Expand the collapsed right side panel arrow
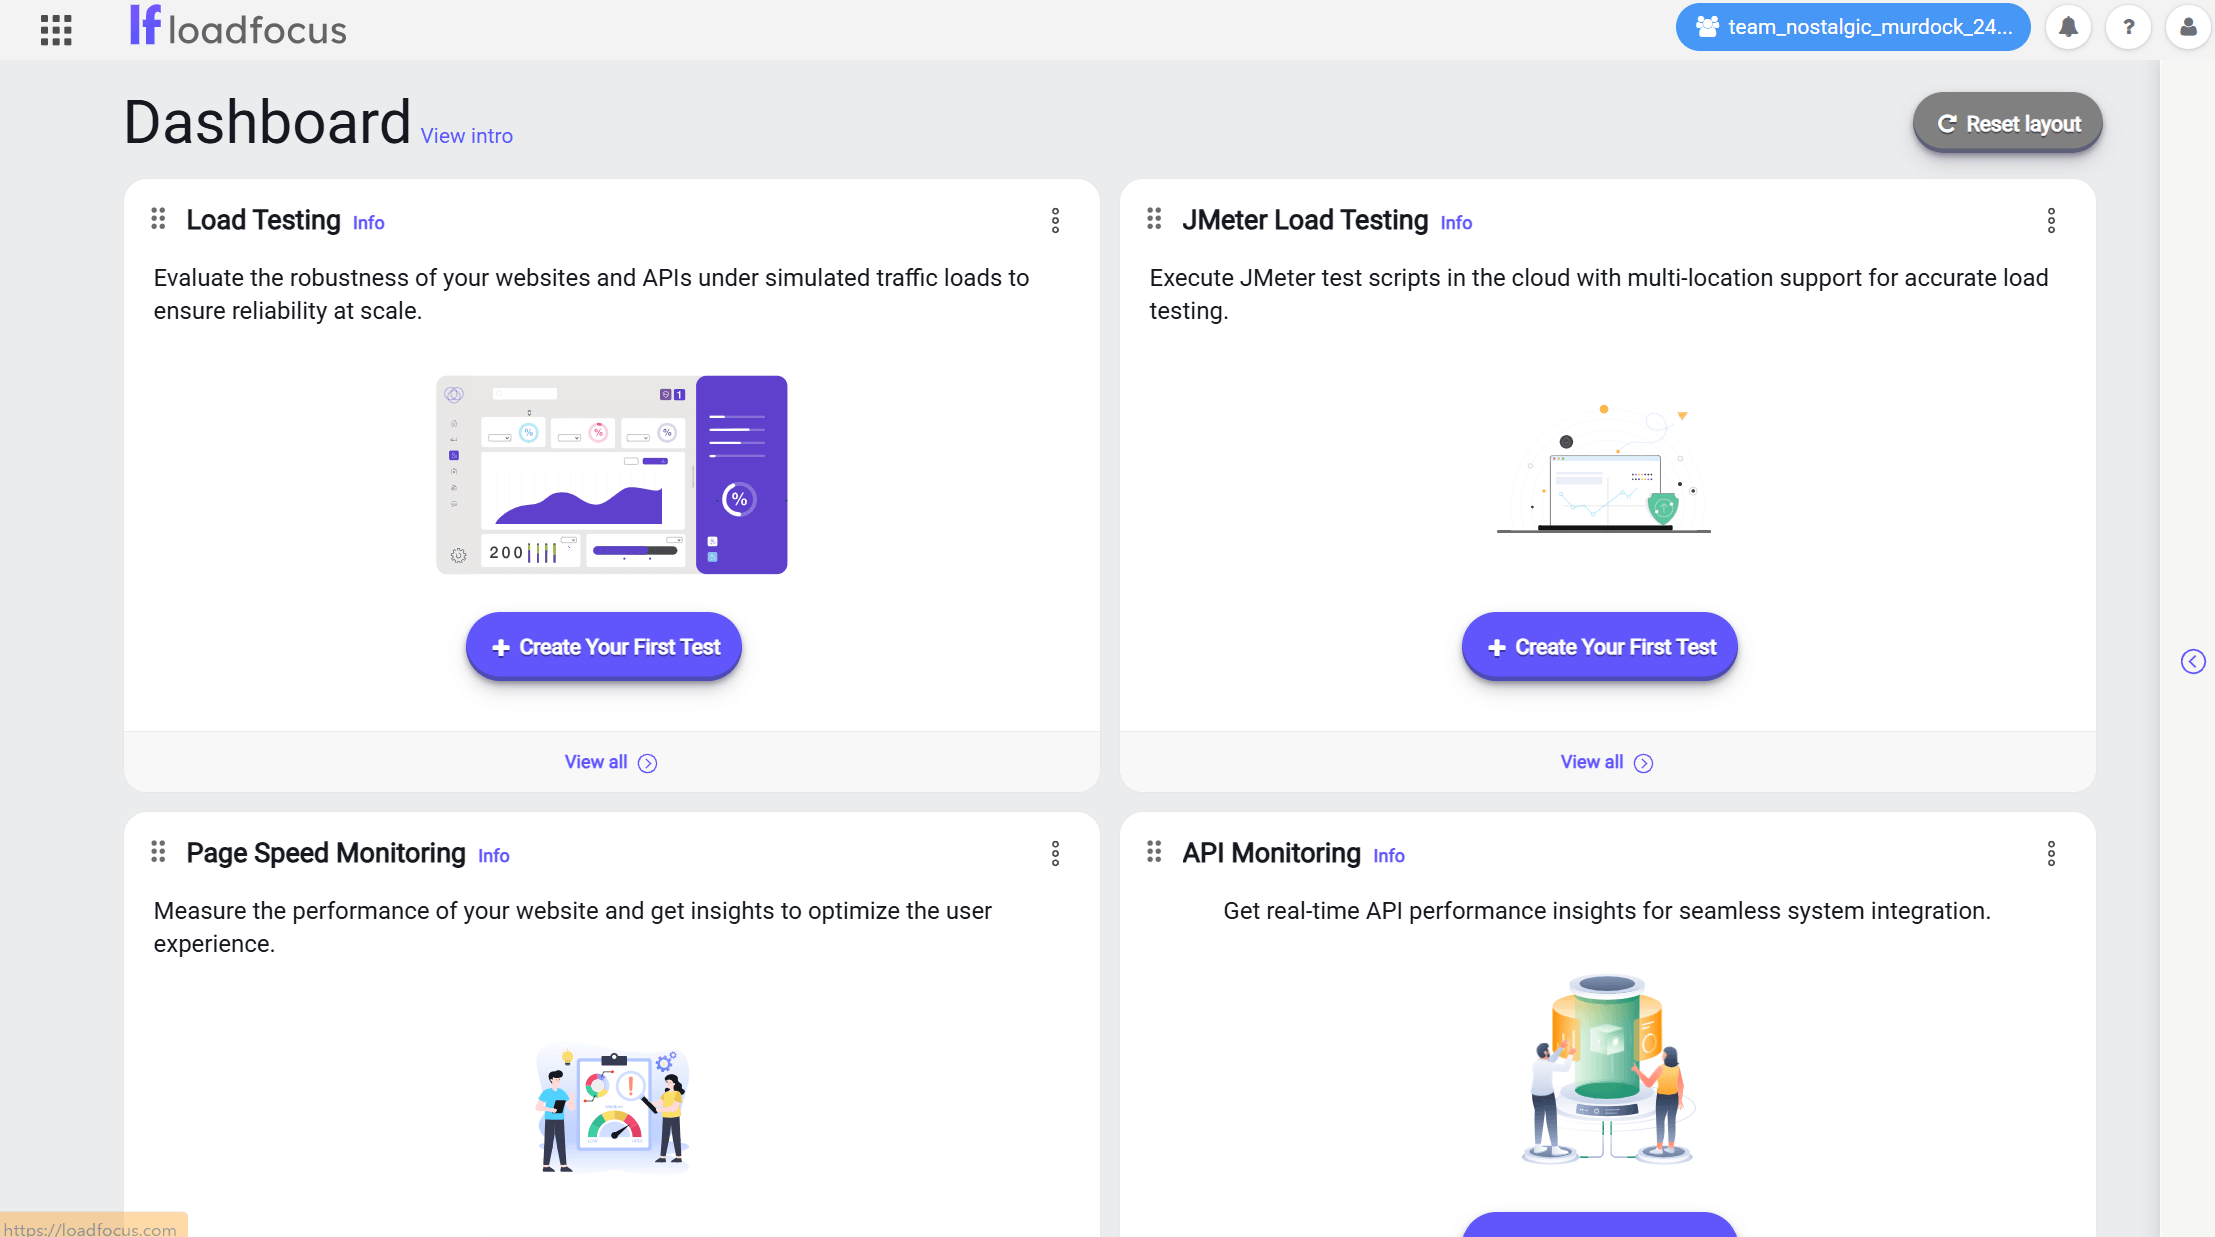 tap(2193, 661)
